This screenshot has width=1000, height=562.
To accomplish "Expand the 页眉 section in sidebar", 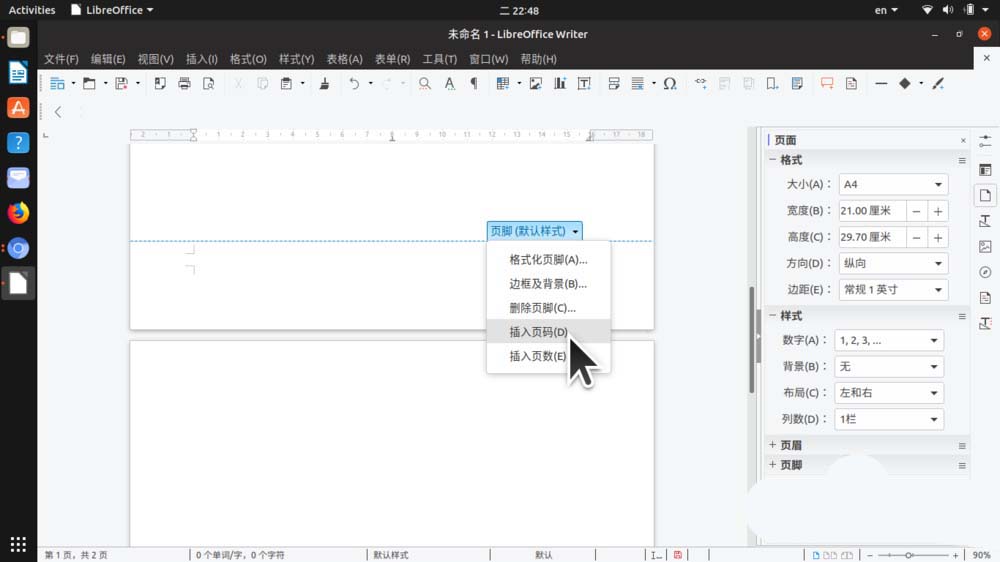I will pos(773,445).
